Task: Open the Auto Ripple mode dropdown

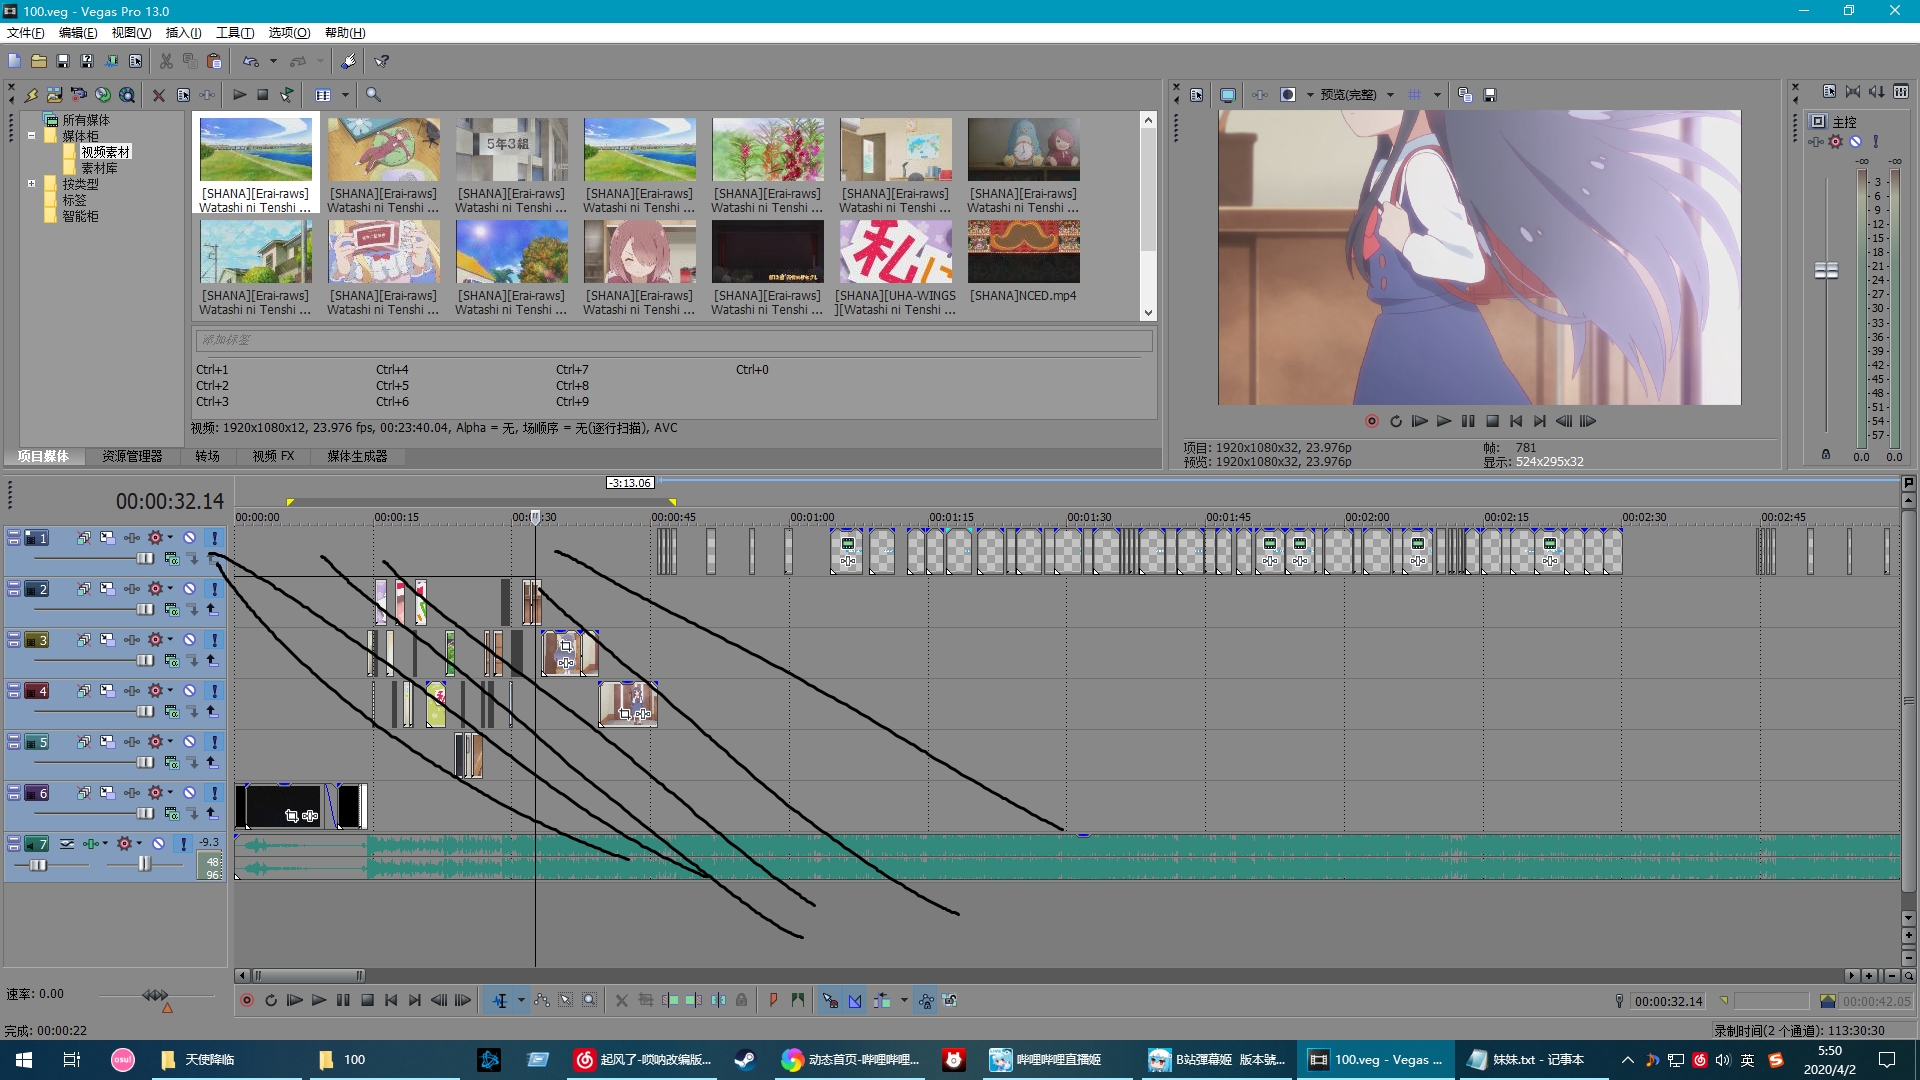Action: click(x=904, y=1001)
